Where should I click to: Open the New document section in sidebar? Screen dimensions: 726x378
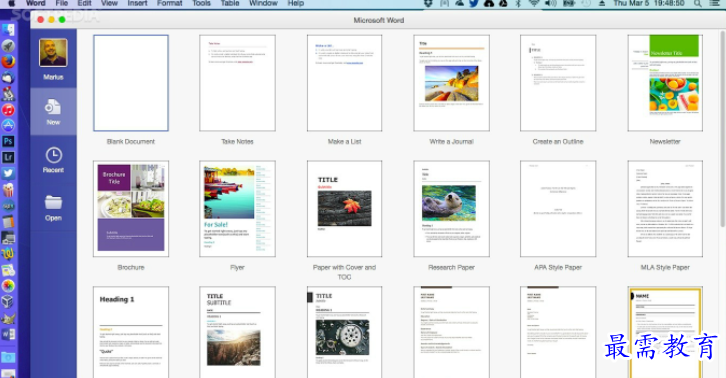pos(53,112)
